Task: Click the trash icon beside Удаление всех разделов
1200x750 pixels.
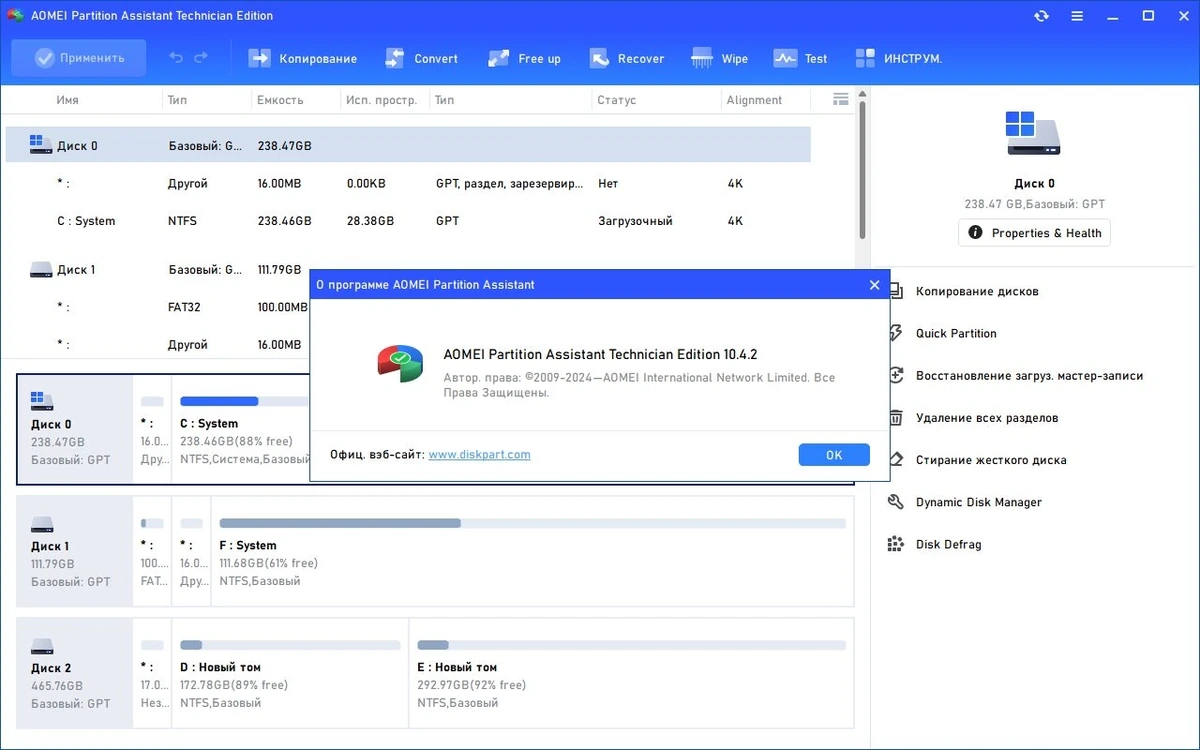Action: click(x=896, y=418)
